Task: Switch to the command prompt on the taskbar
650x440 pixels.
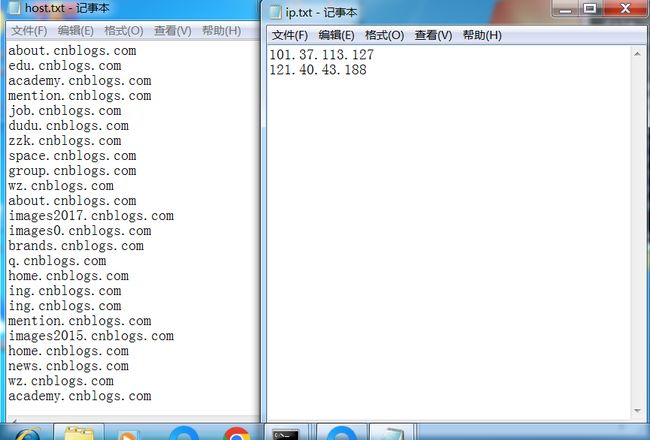Action: [285, 434]
